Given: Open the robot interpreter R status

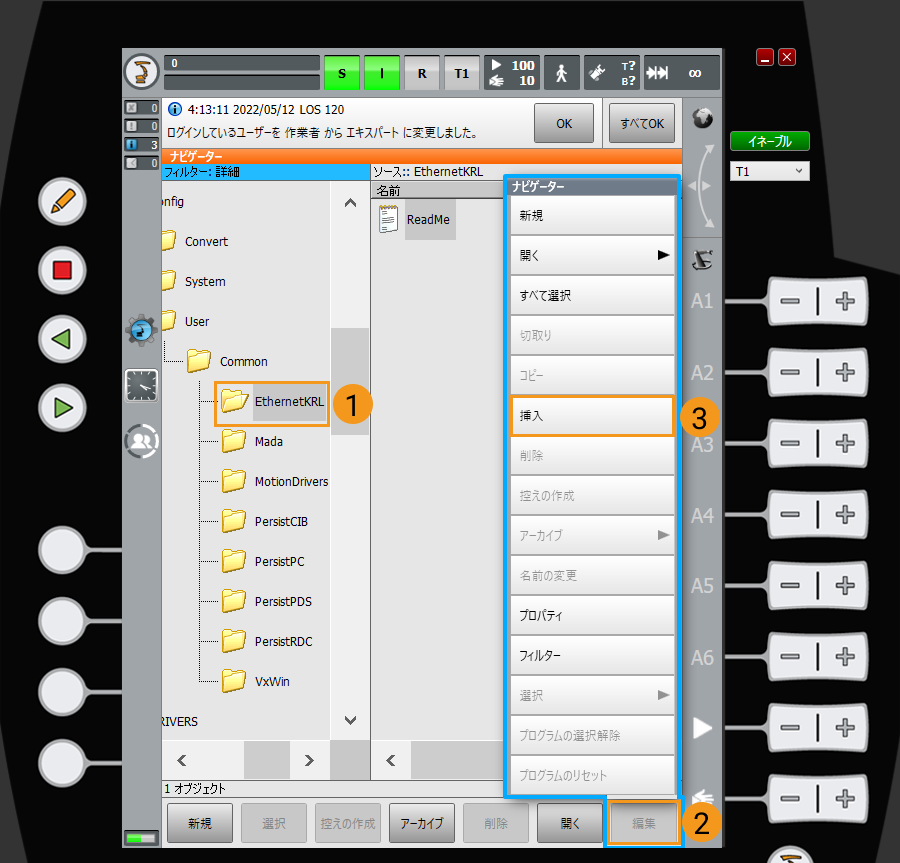Looking at the screenshot, I should (x=422, y=73).
